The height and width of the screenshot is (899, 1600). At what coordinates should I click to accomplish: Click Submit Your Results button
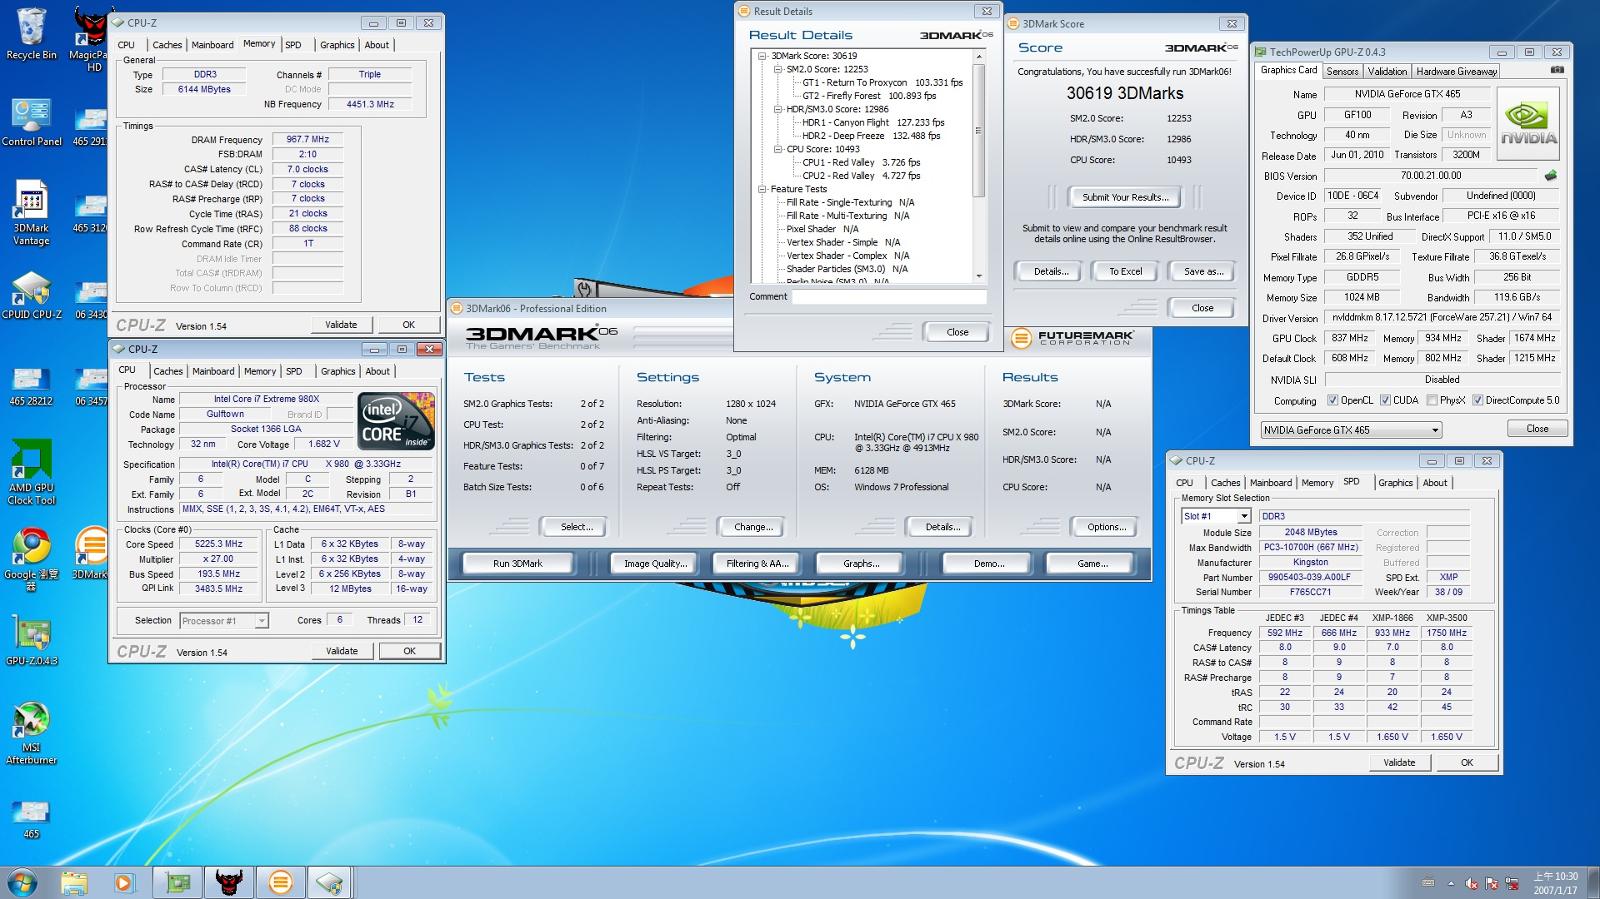point(1124,197)
